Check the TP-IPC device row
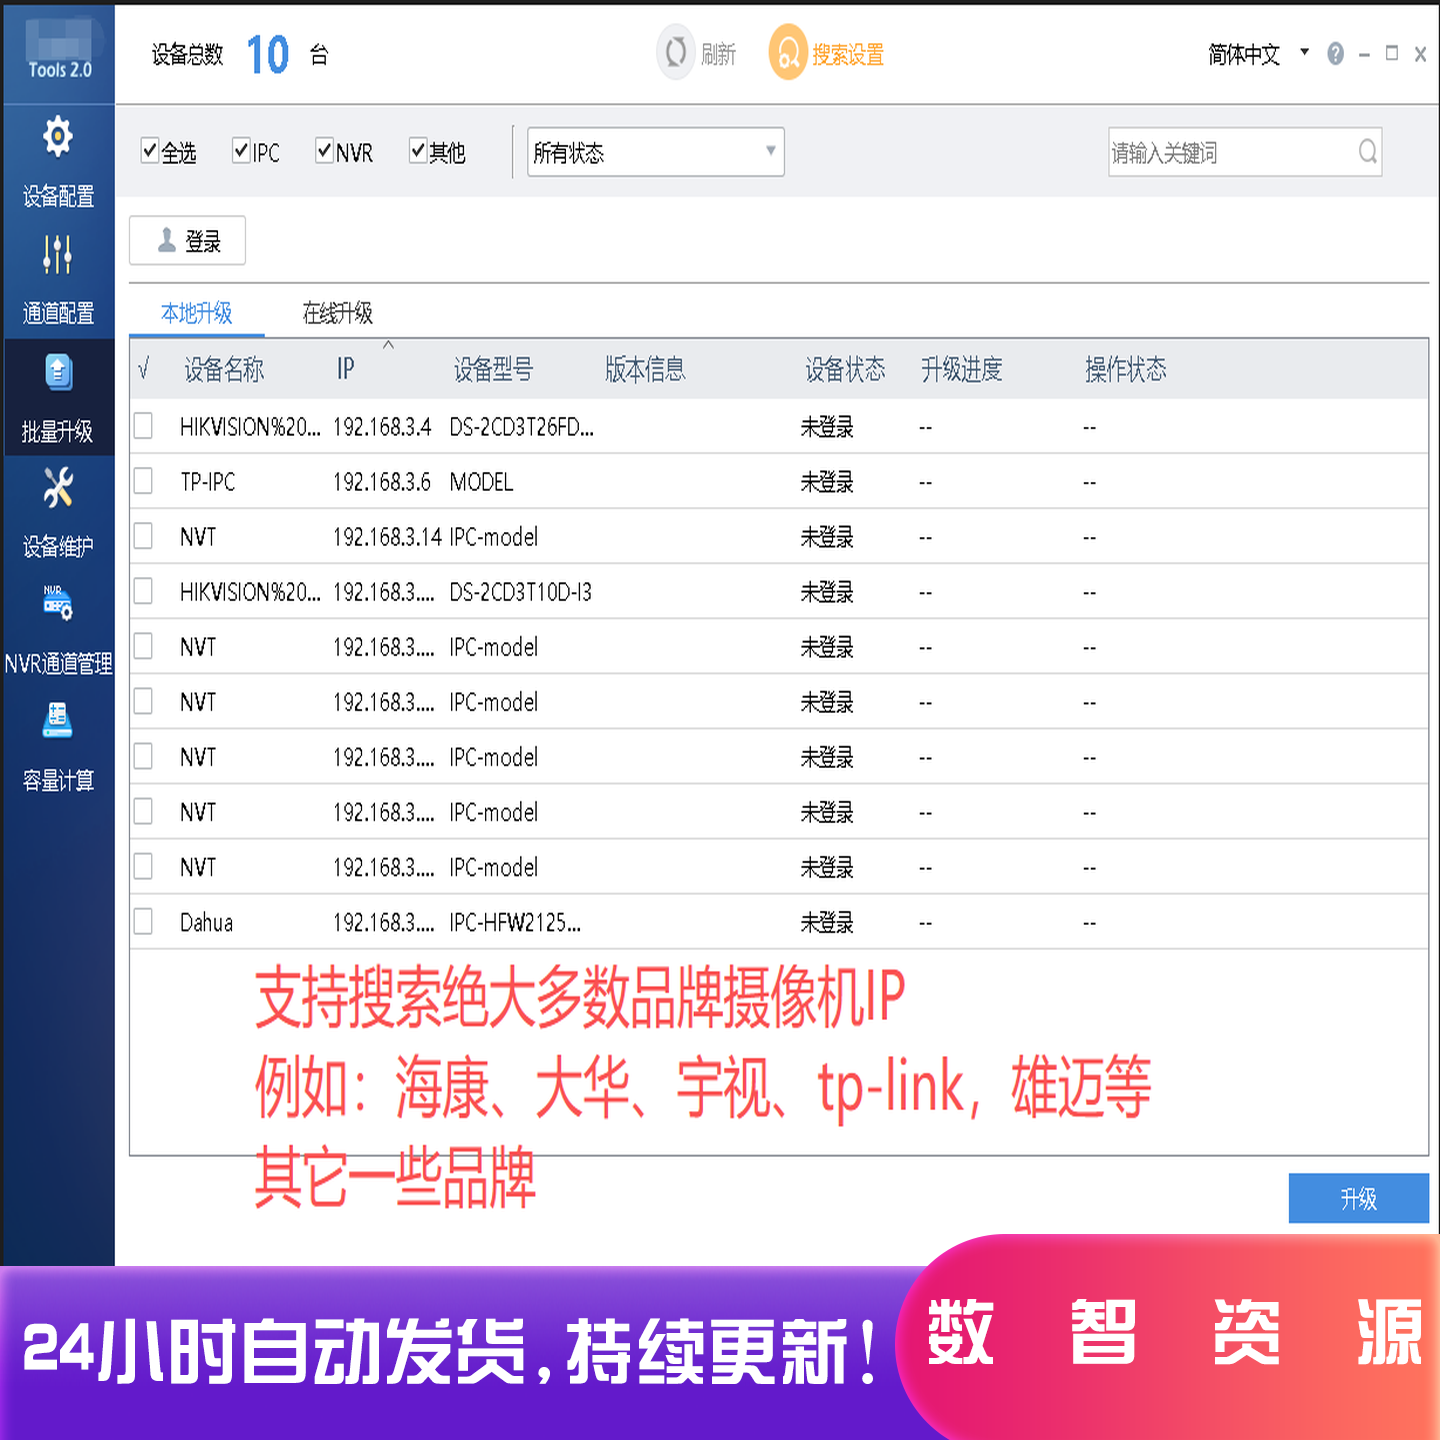This screenshot has width=1440, height=1440. point(143,481)
